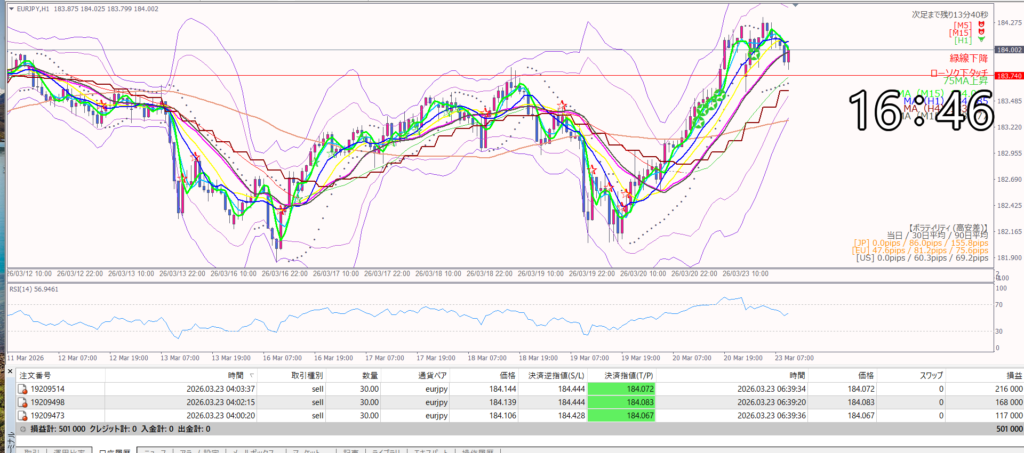Click the green T/P cell showing 184.072
The image size is (1024, 453).
[x=621, y=388]
